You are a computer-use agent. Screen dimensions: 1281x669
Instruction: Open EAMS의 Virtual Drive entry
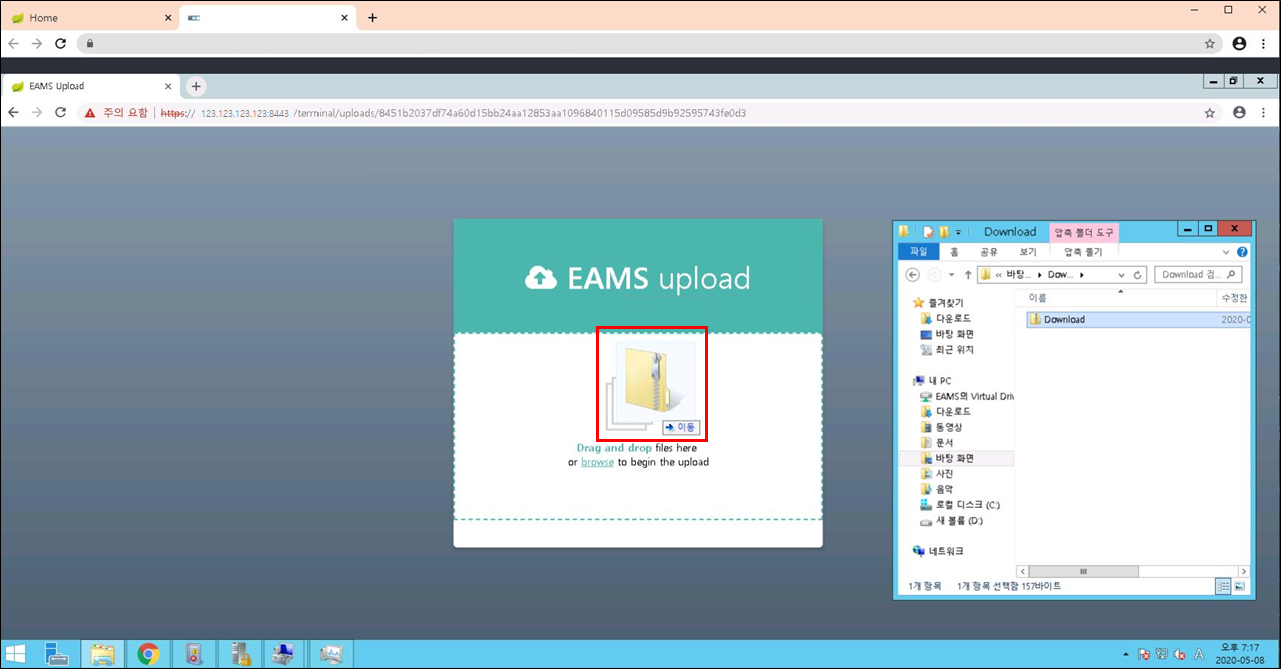tap(966, 396)
